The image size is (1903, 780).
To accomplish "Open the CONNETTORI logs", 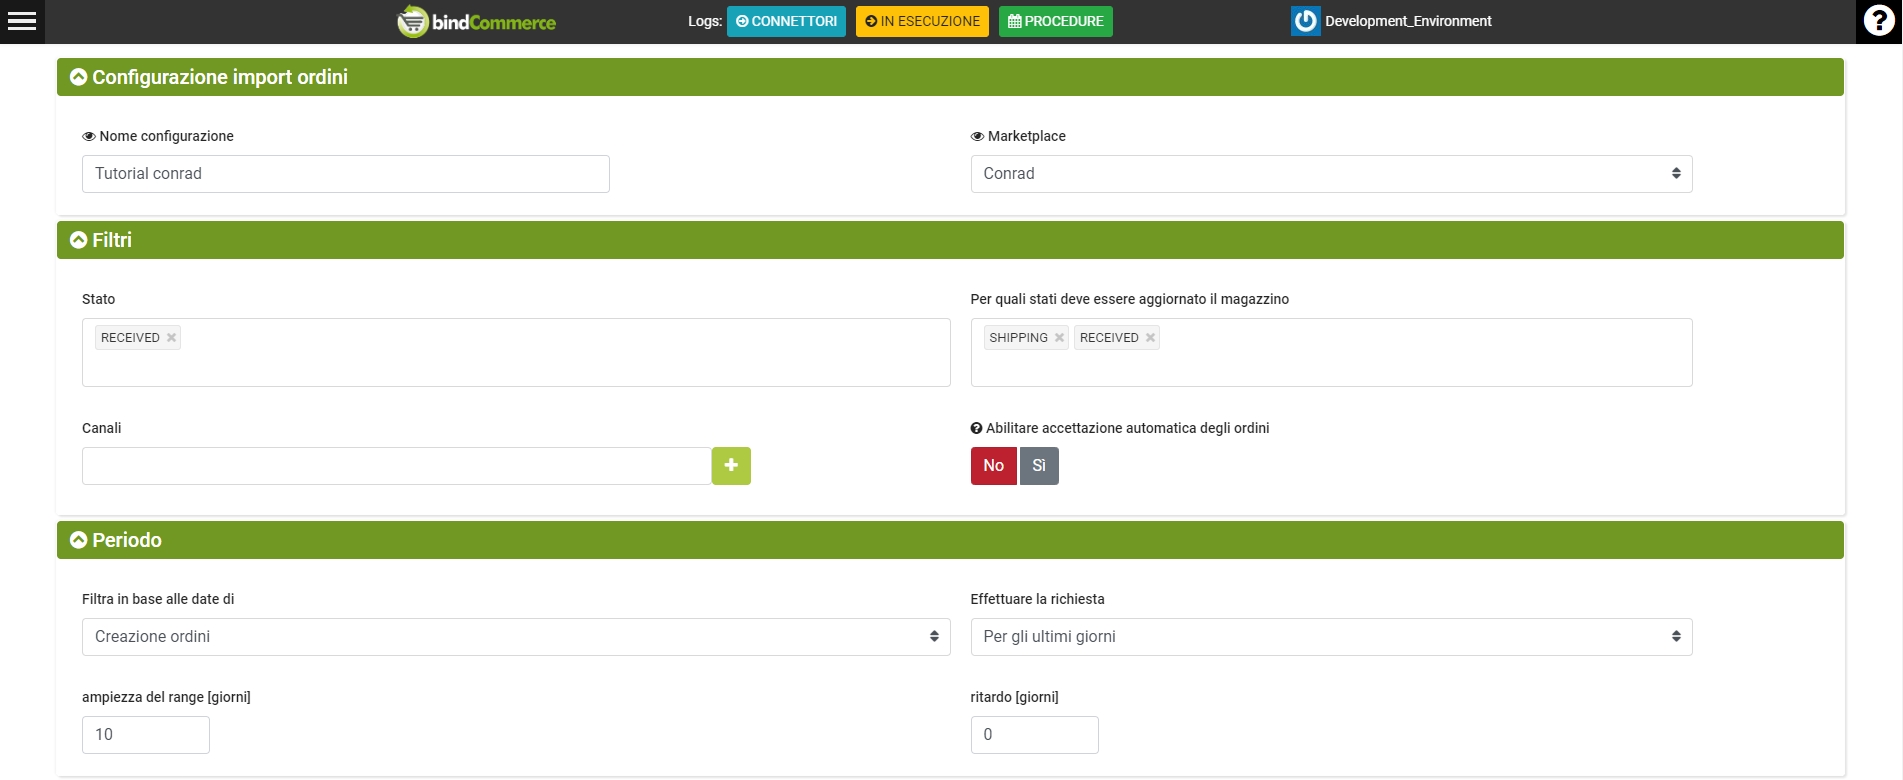I will [x=786, y=21].
